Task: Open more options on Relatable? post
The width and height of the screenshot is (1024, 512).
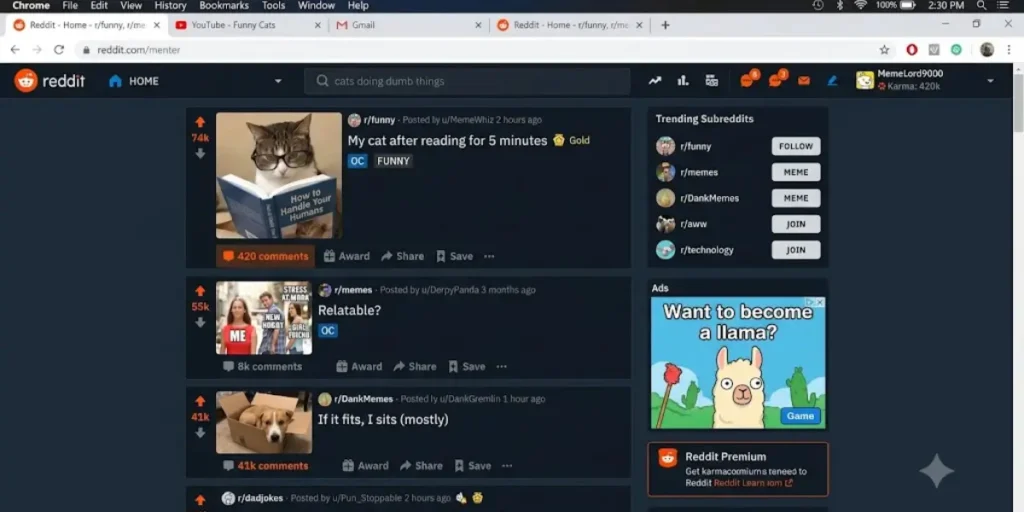Action: pyautogui.click(x=502, y=366)
